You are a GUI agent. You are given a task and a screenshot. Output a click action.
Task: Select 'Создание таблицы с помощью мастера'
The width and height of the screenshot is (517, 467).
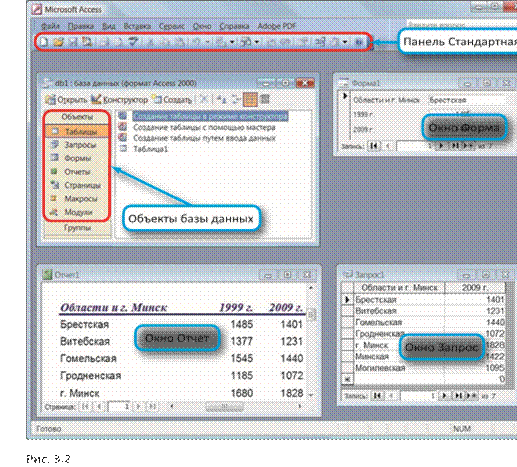[204, 127]
